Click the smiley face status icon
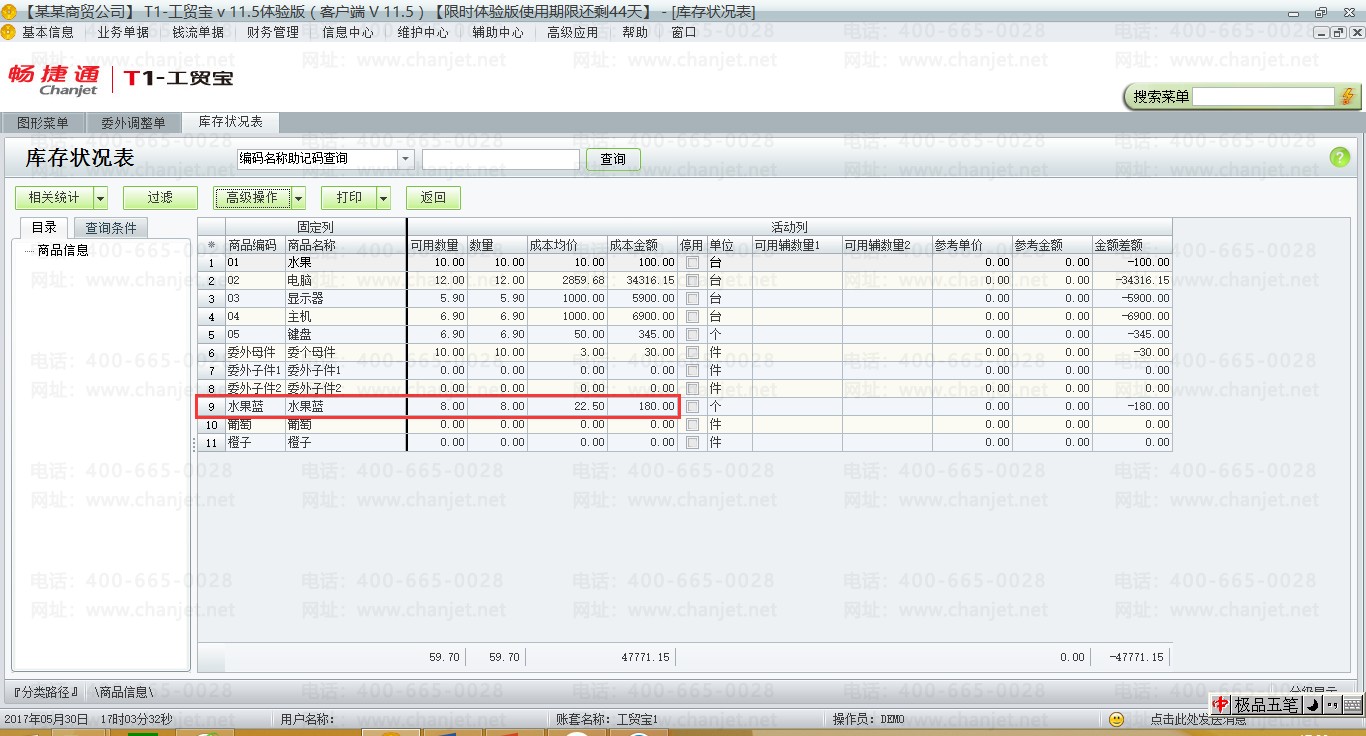The height and width of the screenshot is (736, 1366). click(x=1117, y=719)
